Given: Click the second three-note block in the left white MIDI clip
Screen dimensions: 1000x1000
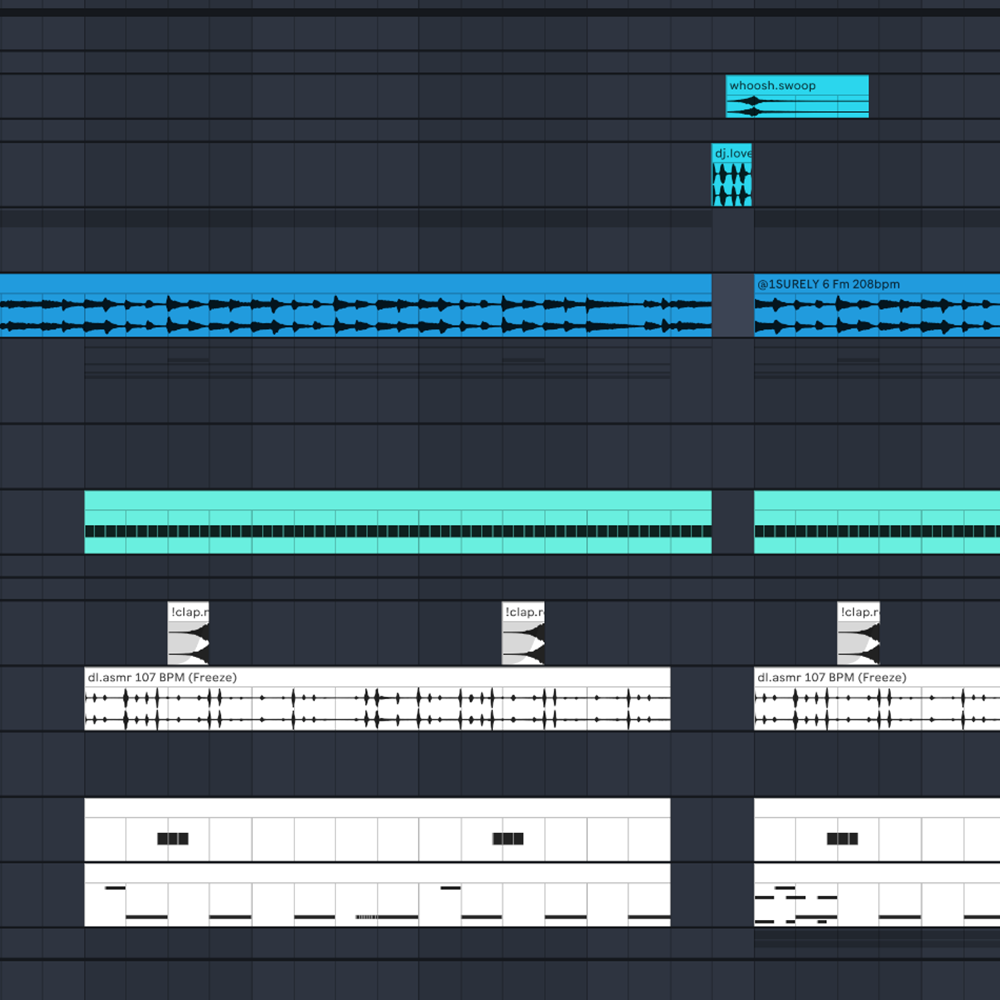Looking at the screenshot, I should click(x=508, y=839).
